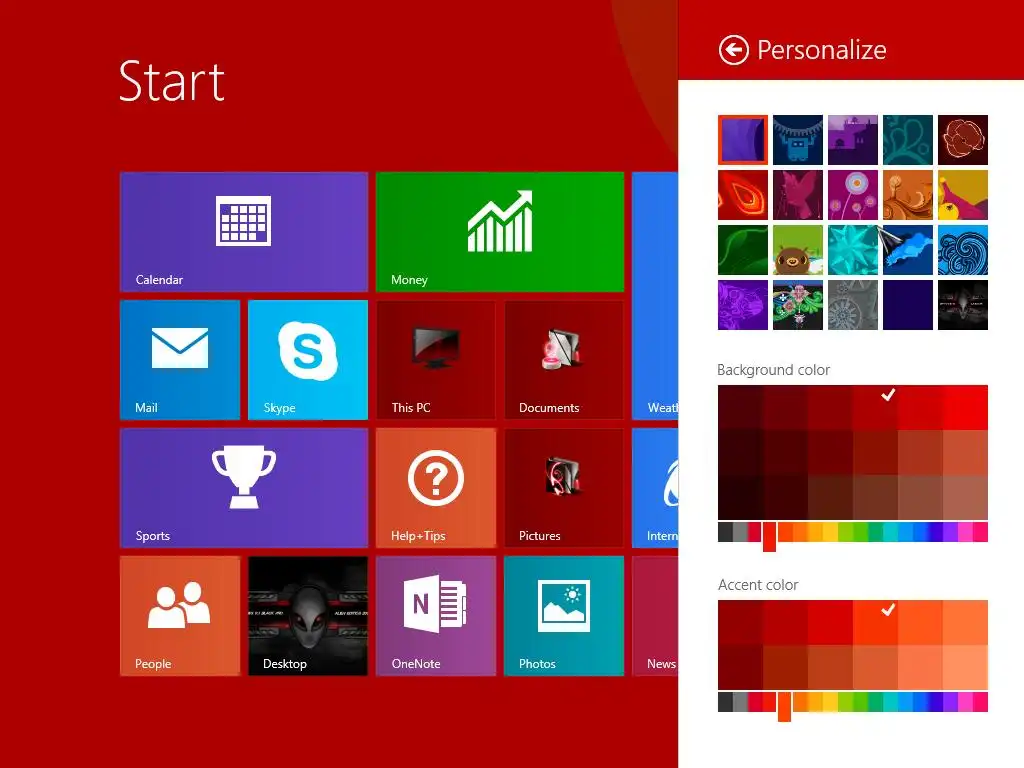Open the Internet Explorer tile
1024x768 pixels.
coord(655,488)
